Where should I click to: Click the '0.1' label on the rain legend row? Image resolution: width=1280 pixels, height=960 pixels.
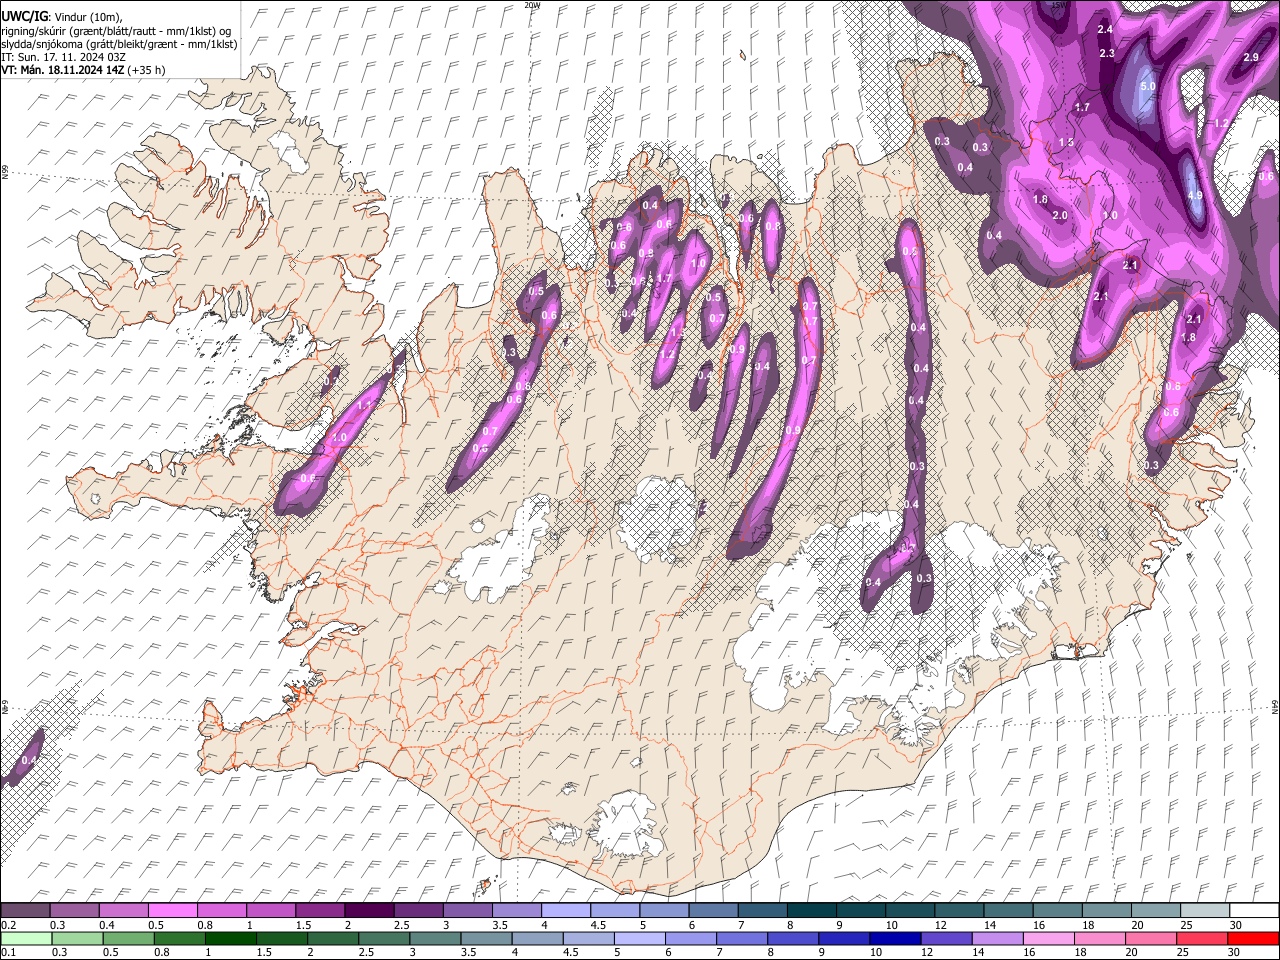click(8, 952)
